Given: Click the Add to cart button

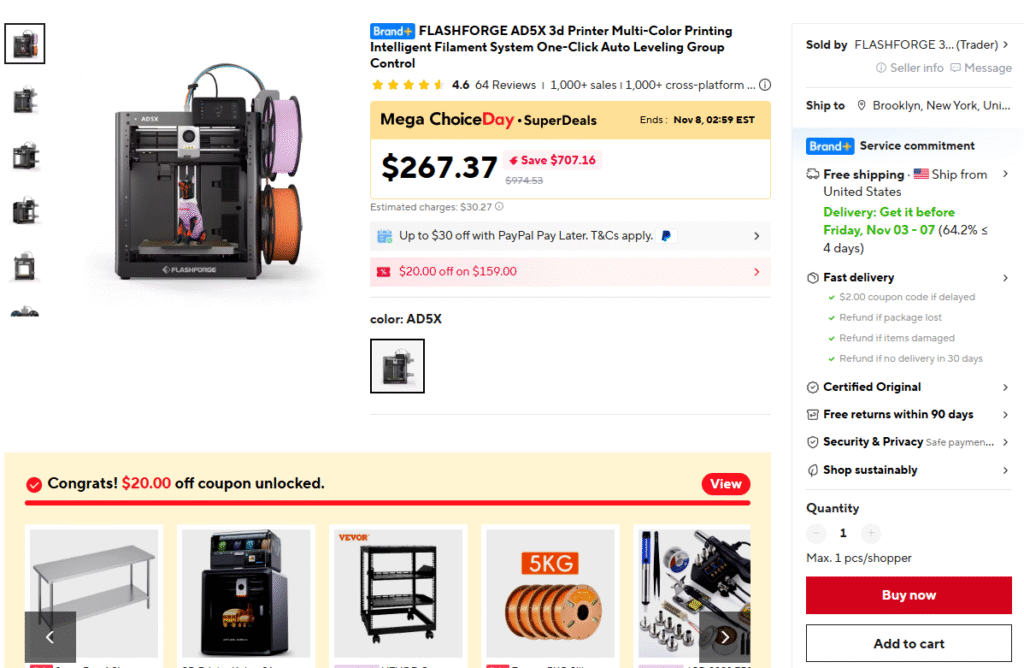Looking at the screenshot, I should pos(908,643).
